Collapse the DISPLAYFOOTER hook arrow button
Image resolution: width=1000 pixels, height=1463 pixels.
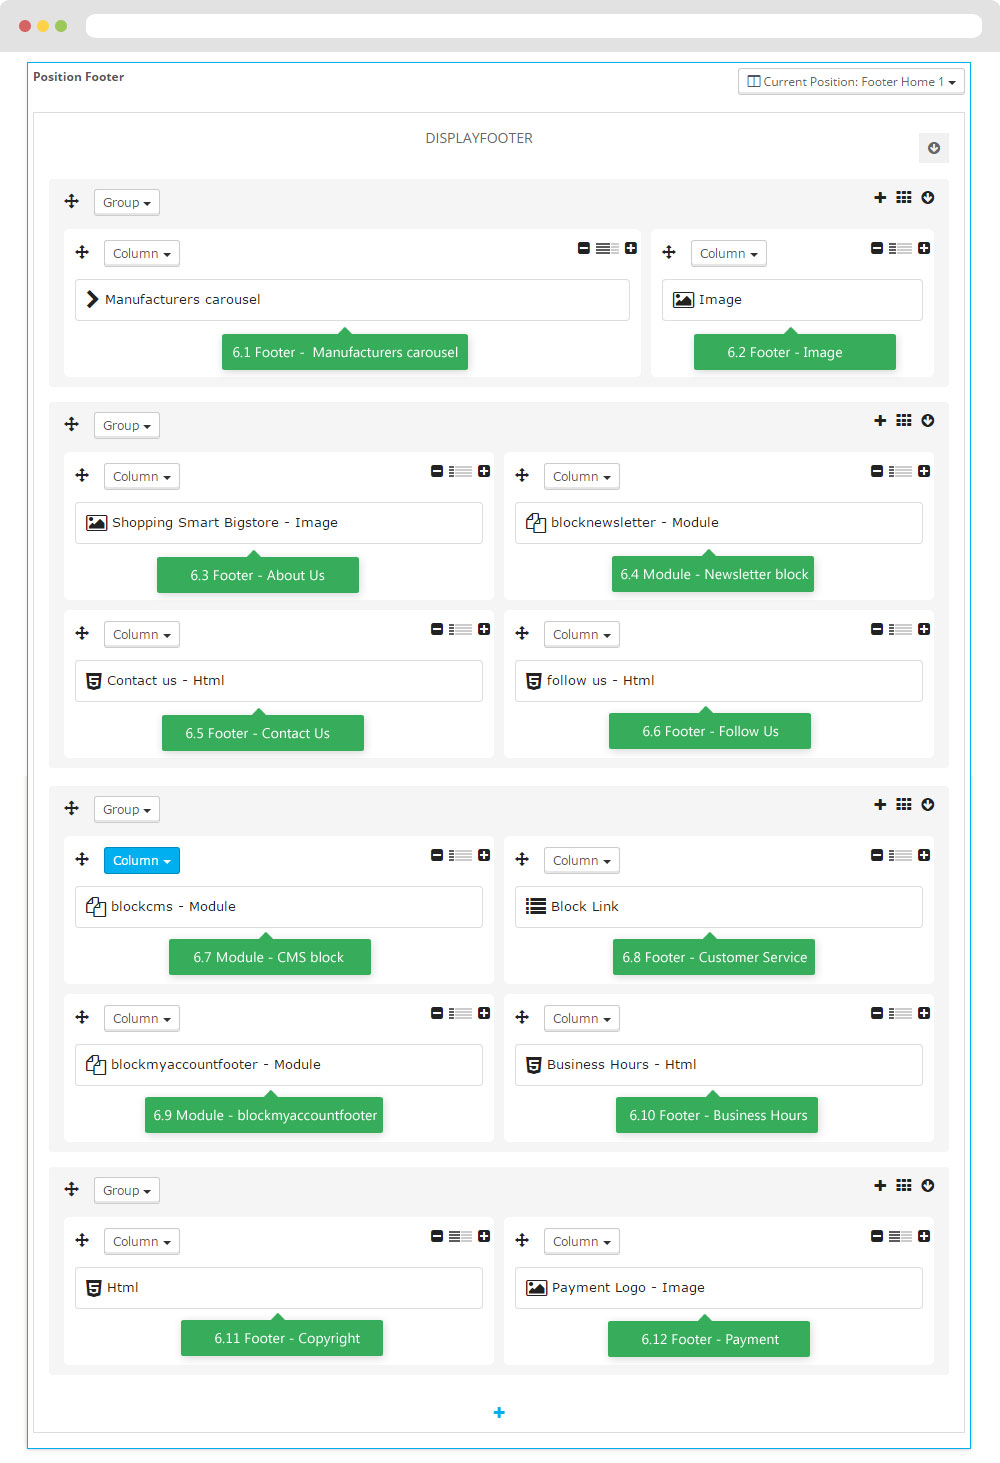tap(934, 148)
